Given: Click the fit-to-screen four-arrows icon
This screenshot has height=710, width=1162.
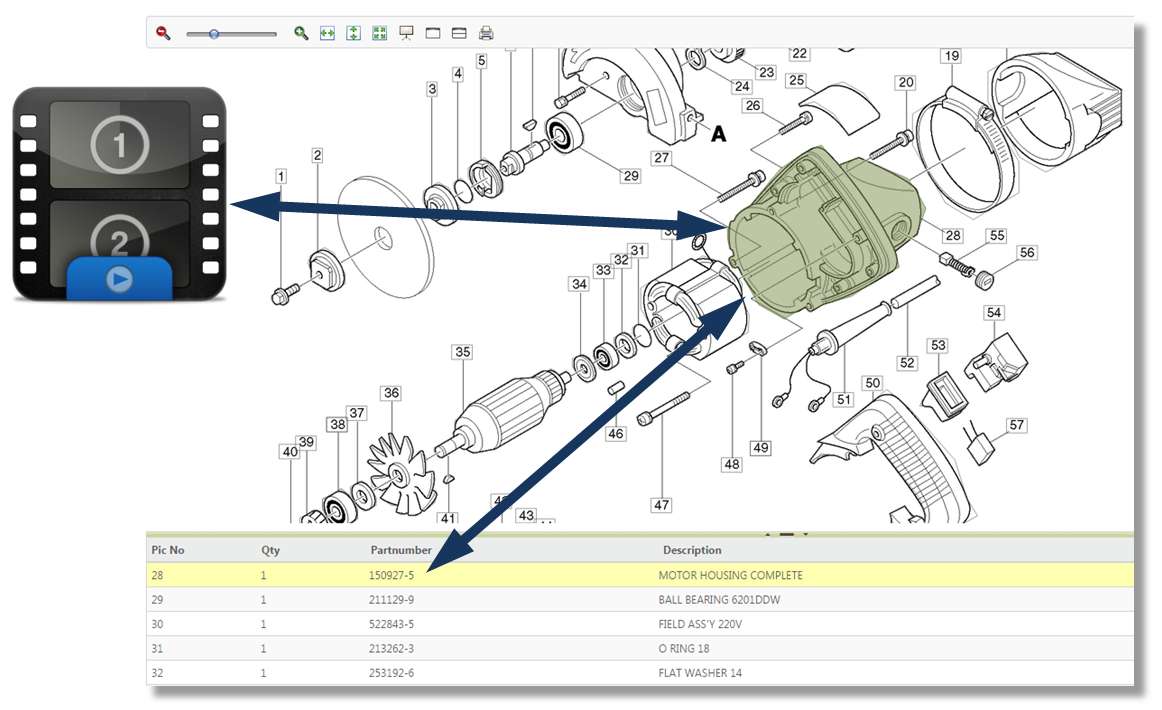Looking at the screenshot, I should click(379, 33).
